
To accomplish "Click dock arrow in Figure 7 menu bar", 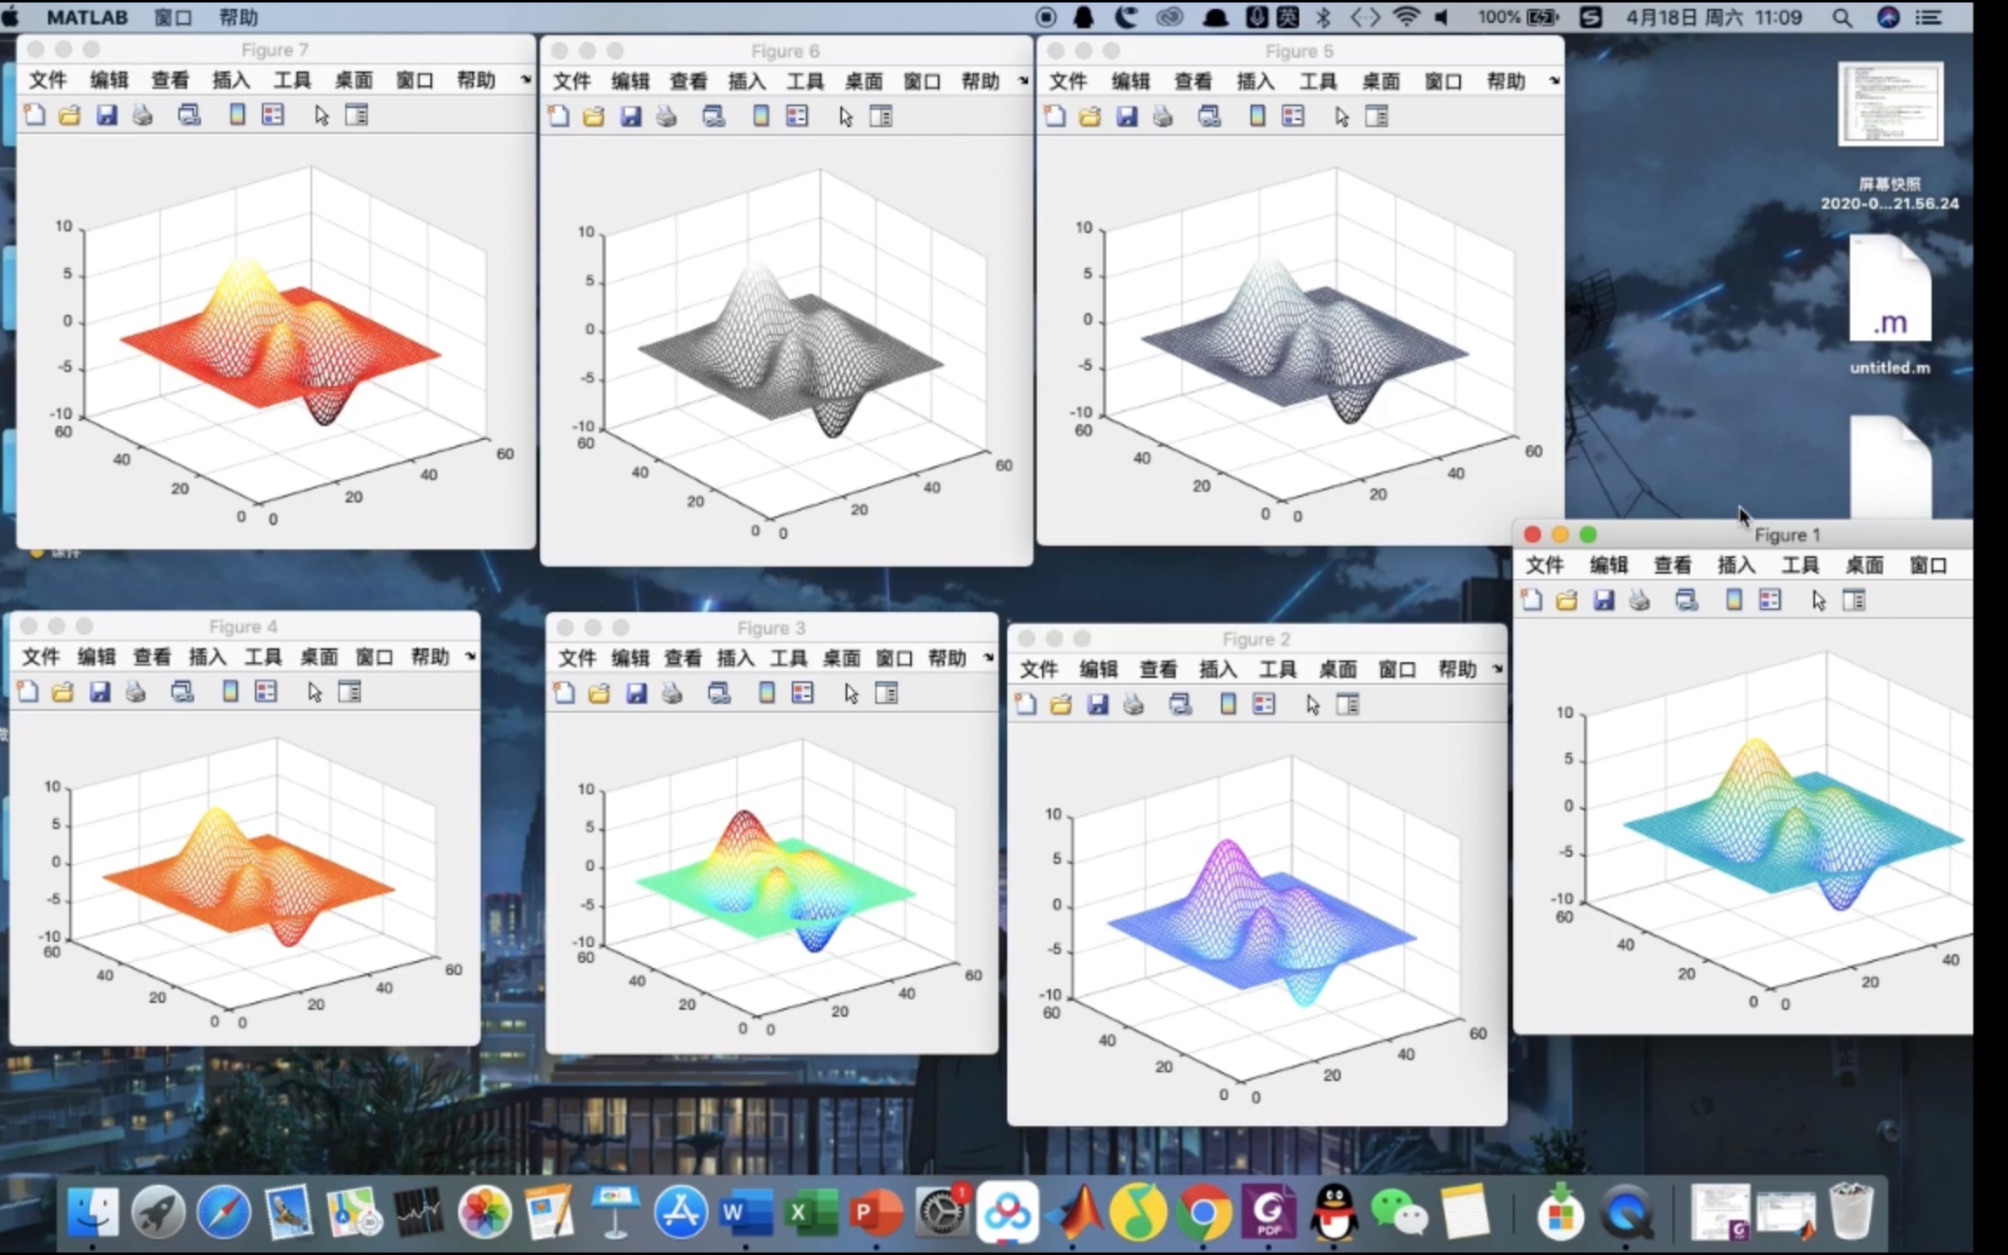I will point(526,80).
